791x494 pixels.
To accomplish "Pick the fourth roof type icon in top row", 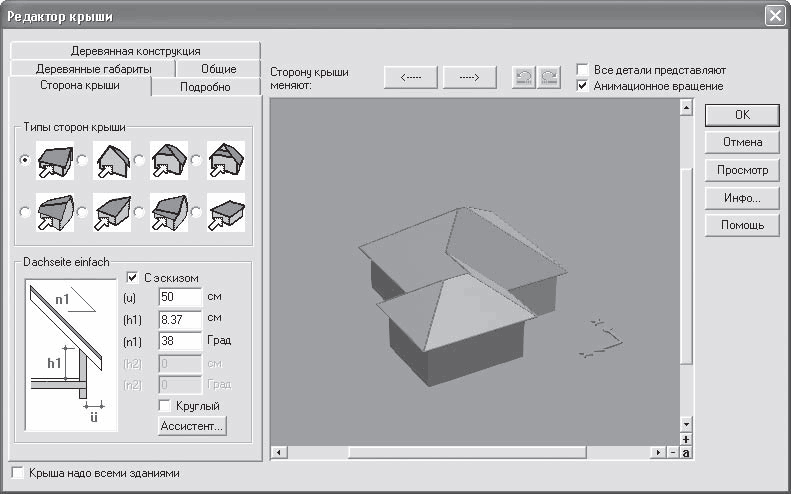I will [x=226, y=160].
